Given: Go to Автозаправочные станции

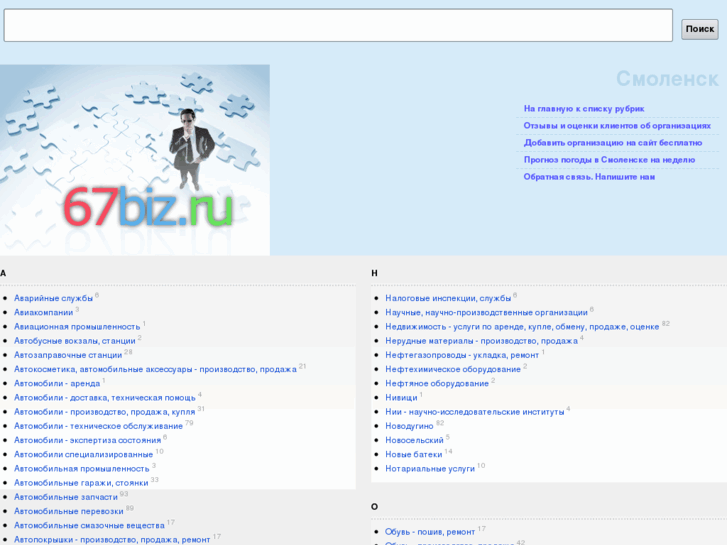Looking at the screenshot, I should (68, 355).
